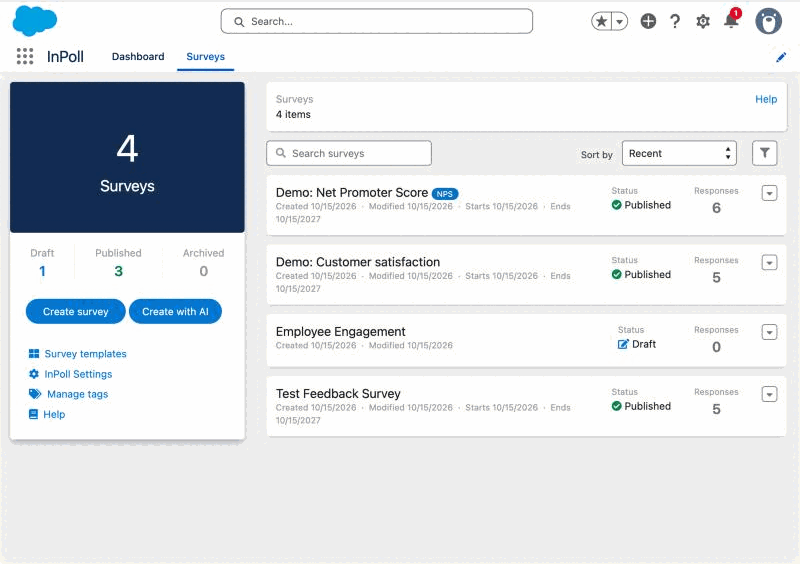Image resolution: width=800 pixels, height=564 pixels.
Task: Switch to the Dashboard tab
Action: coord(138,57)
